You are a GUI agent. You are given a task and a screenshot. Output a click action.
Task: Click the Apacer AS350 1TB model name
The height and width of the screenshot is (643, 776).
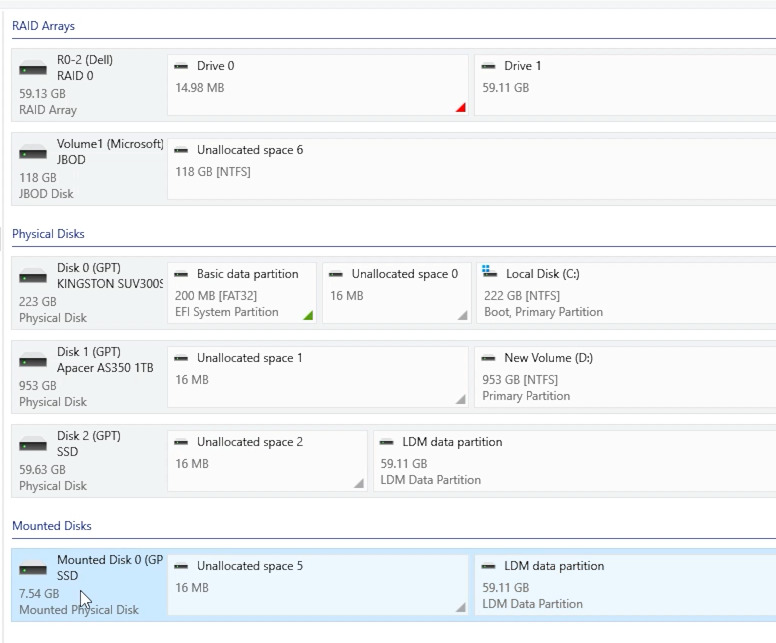[x=105, y=368]
